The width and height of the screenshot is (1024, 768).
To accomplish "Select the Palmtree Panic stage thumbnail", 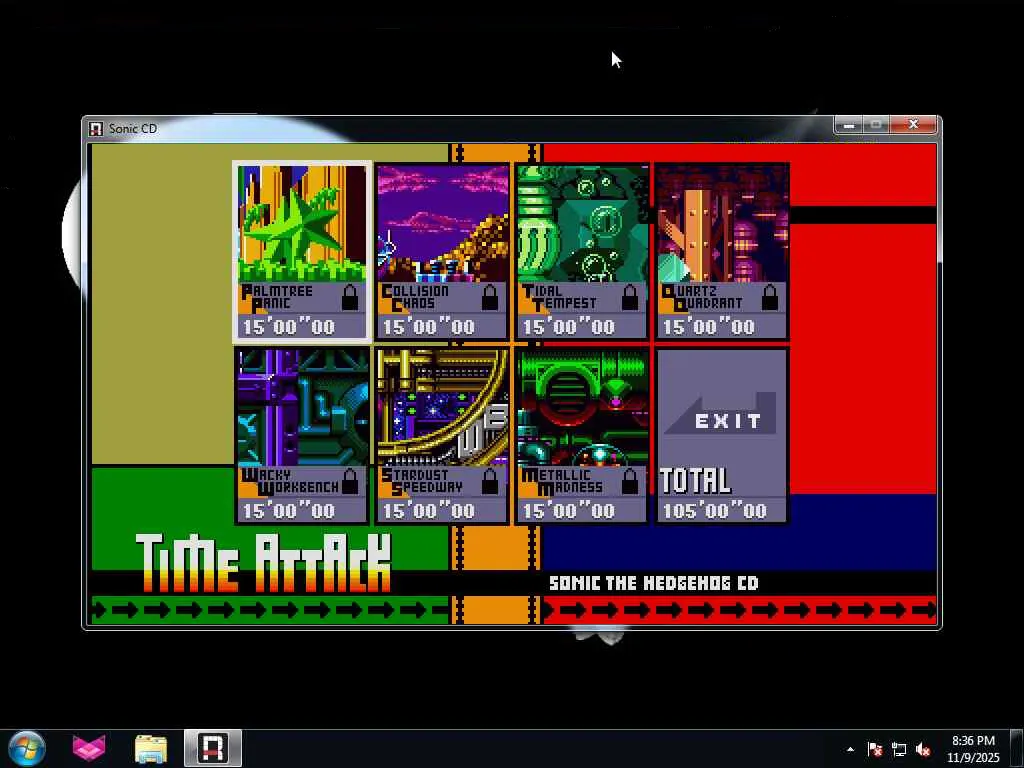I will pyautogui.click(x=302, y=223).
